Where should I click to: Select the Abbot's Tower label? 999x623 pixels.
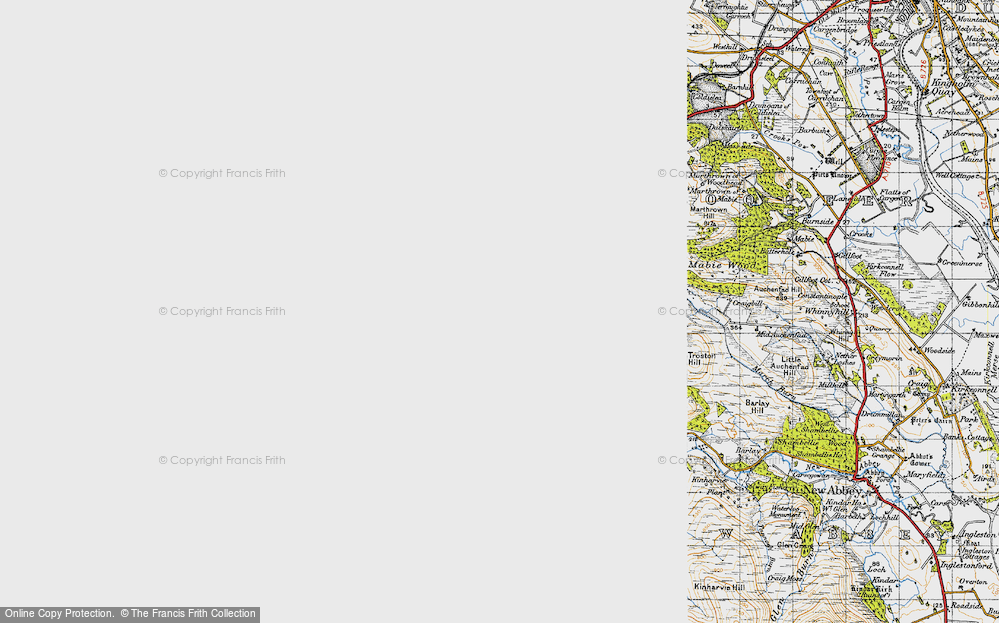click(921, 460)
